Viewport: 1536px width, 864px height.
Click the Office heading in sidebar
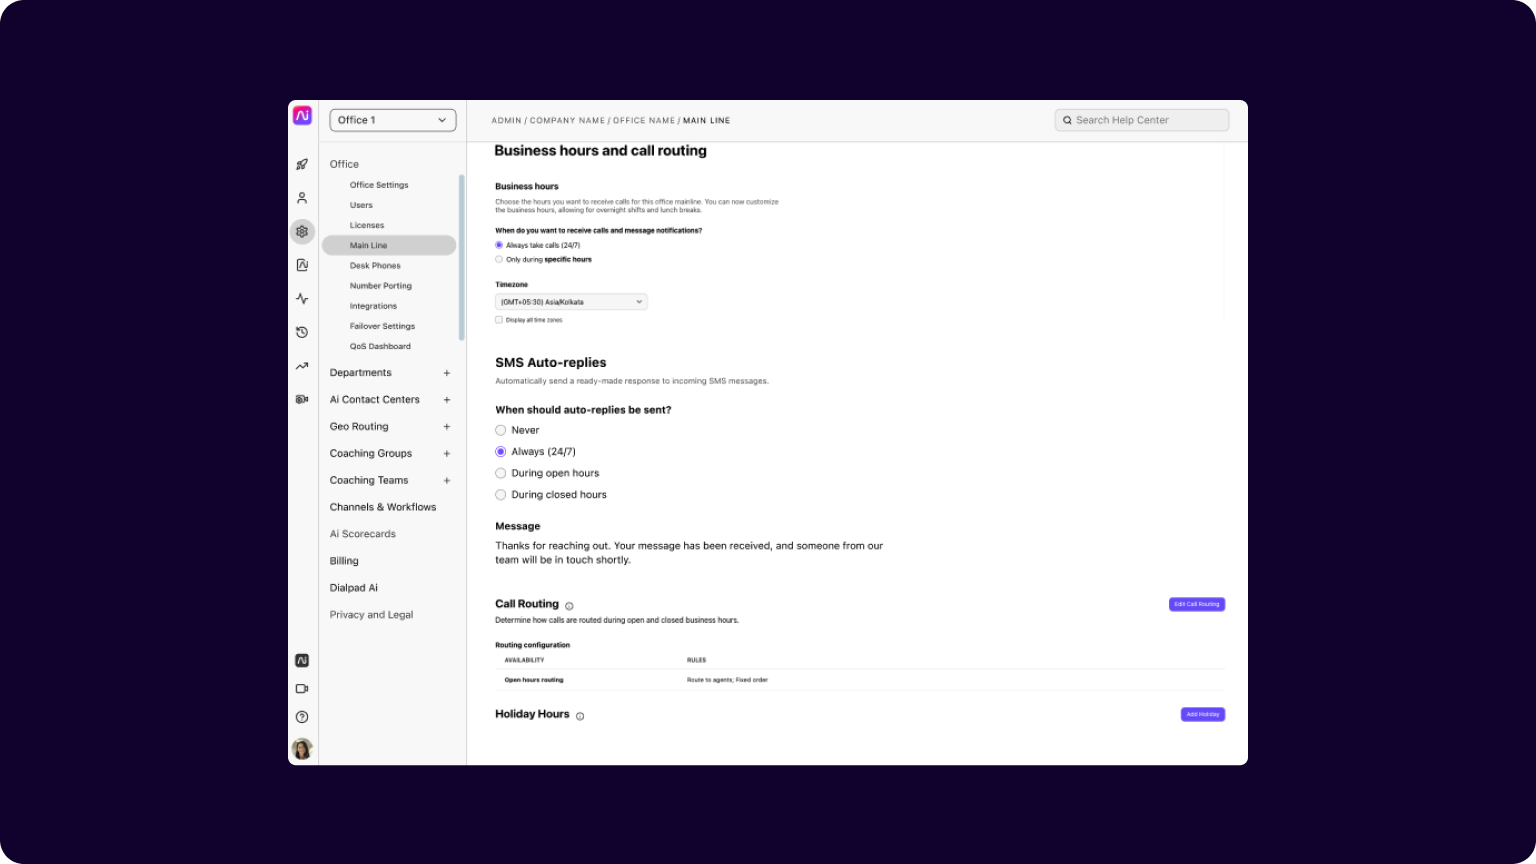344,164
